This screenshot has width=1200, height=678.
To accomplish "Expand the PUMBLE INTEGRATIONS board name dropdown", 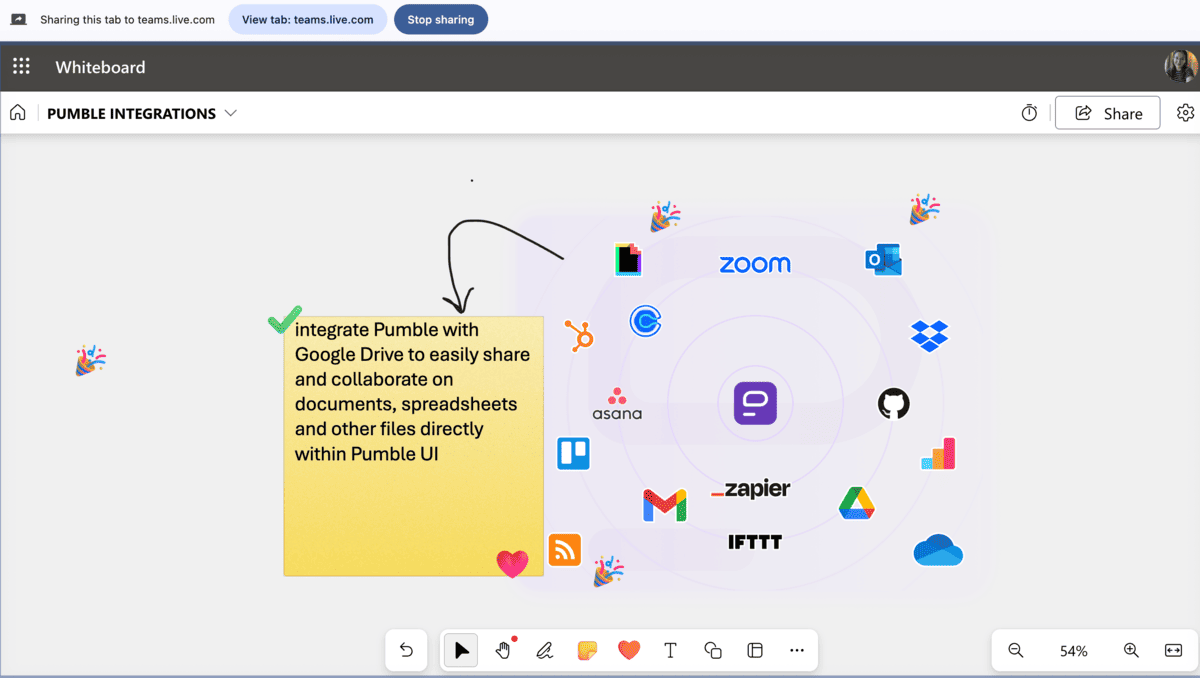I will click(x=231, y=113).
